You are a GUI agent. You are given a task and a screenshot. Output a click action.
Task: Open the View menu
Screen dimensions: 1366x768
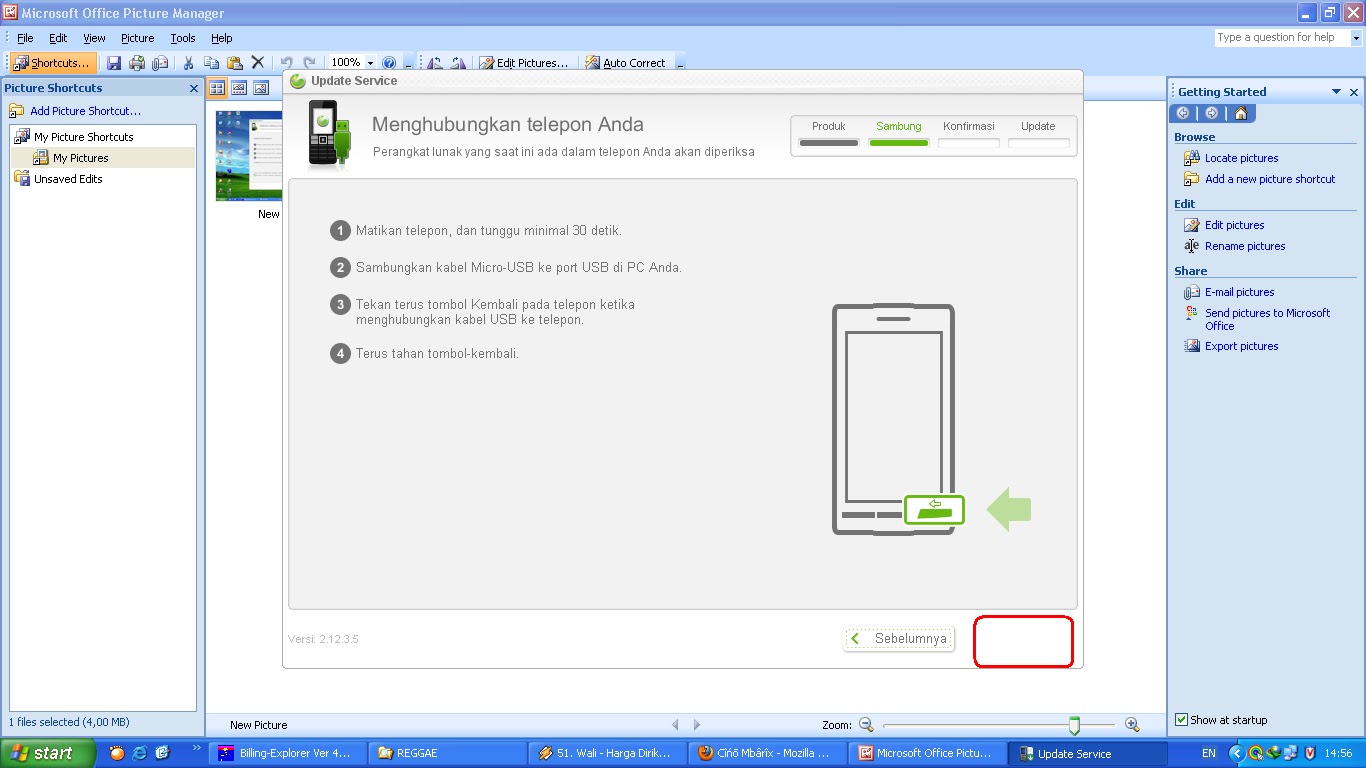tap(94, 38)
